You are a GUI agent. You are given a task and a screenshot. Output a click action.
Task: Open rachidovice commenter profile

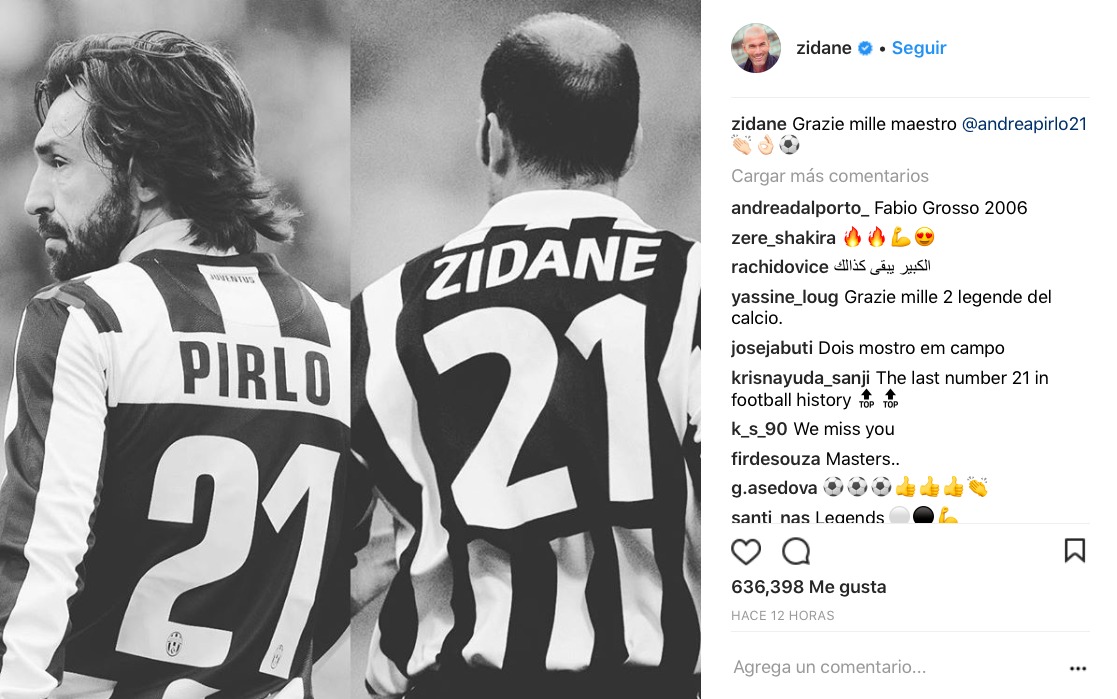click(x=780, y=266)
